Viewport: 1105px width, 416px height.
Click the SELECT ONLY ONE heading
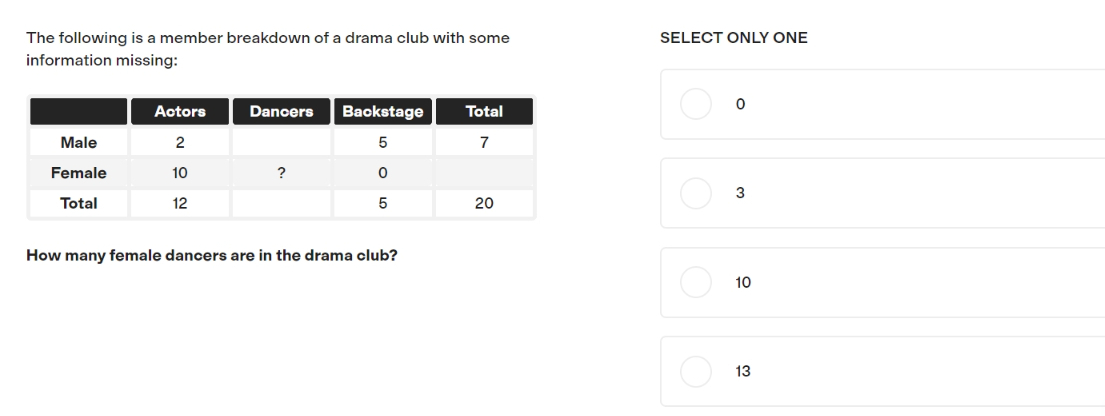(x=734, y=38)
